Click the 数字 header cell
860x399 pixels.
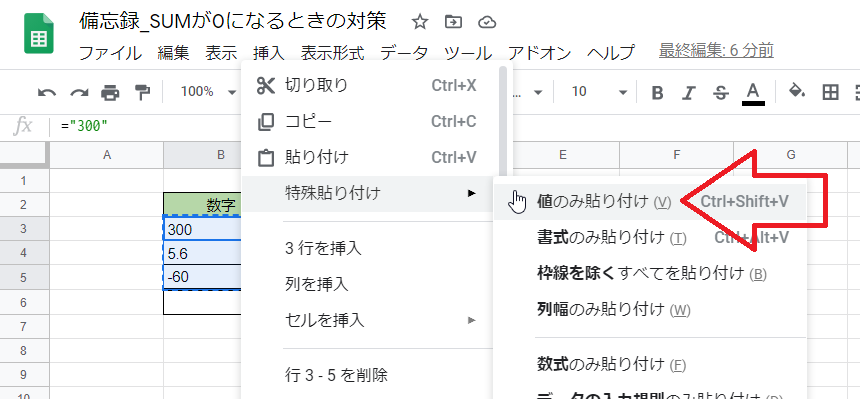[202, 205]
